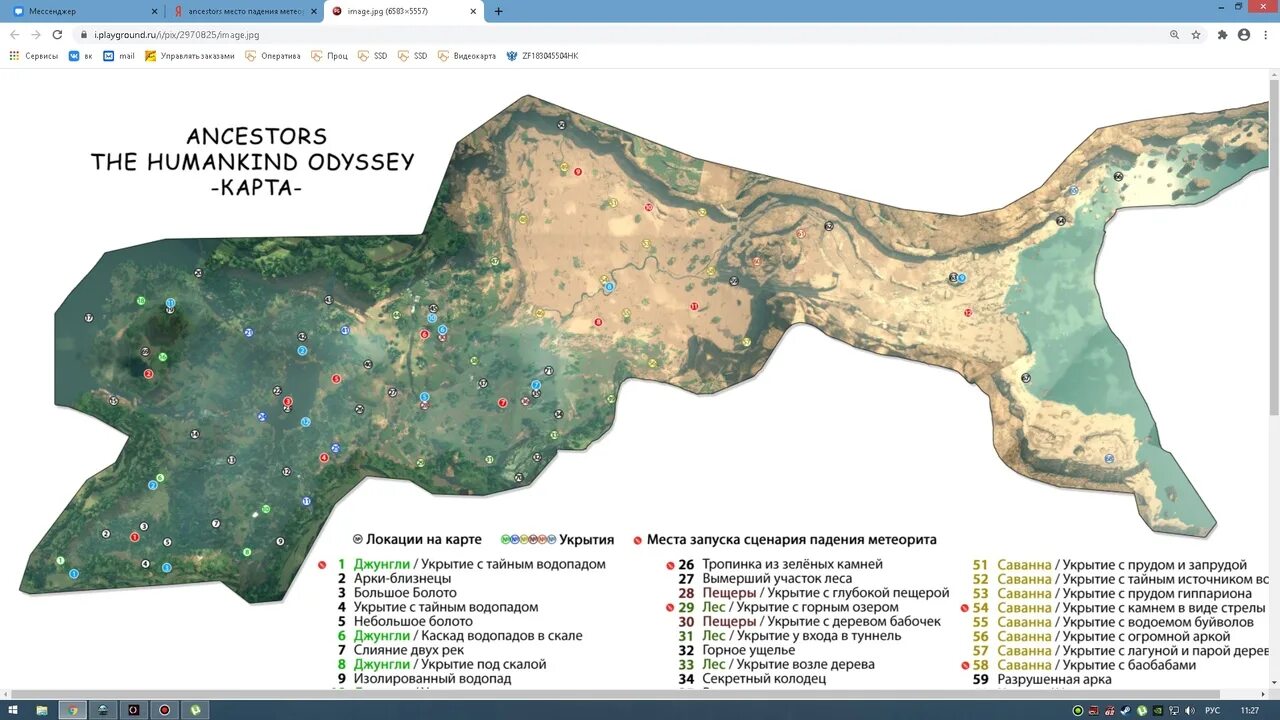Screen dimensions: 1280x720
Task: Open the Проц bookmark
Action: pyautogui.click(x=330, y=56)
